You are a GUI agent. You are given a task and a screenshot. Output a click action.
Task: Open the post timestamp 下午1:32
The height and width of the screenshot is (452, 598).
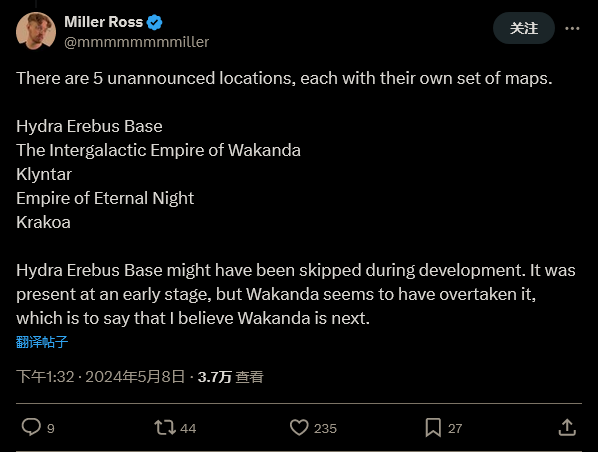coord(45,377)
